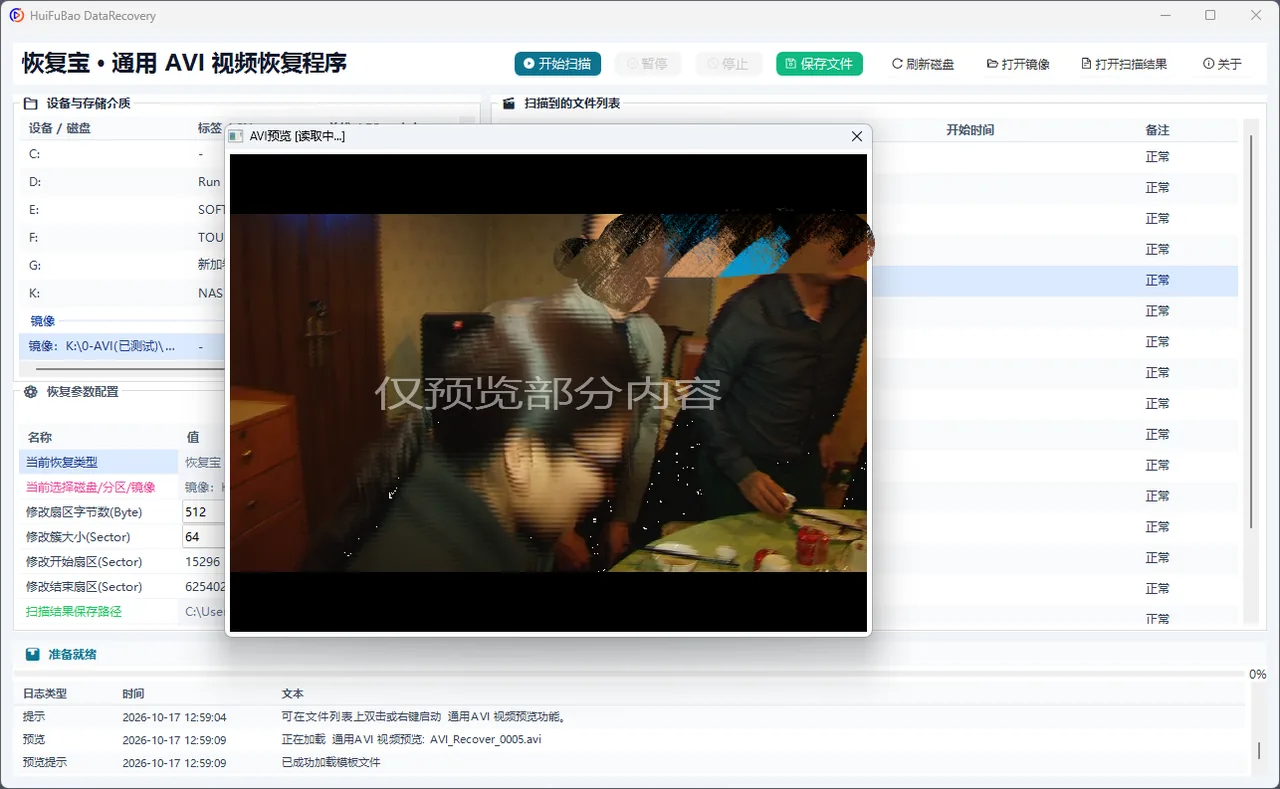Click the 备注 column header

point(1157,130)
